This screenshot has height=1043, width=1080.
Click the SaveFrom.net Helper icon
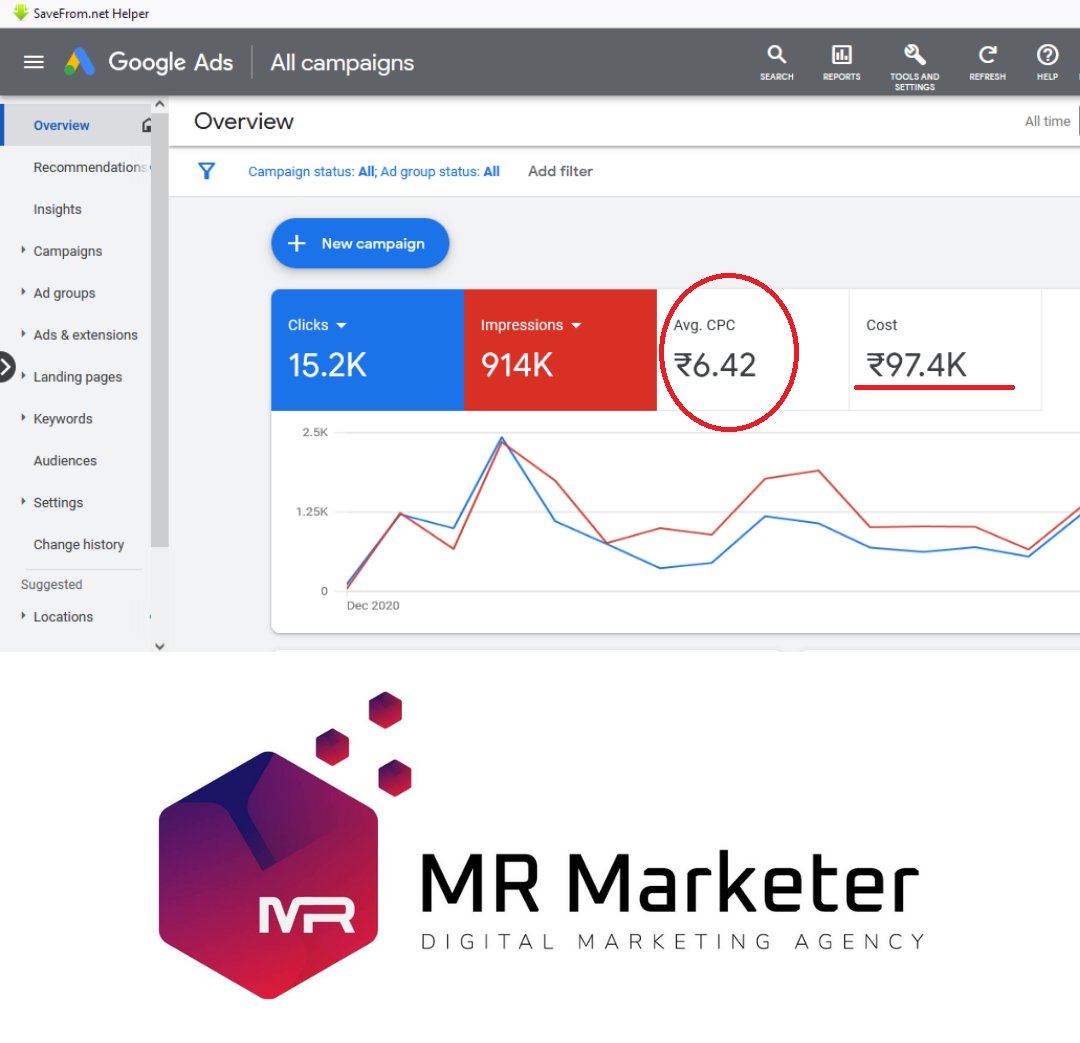coord(21,12)
